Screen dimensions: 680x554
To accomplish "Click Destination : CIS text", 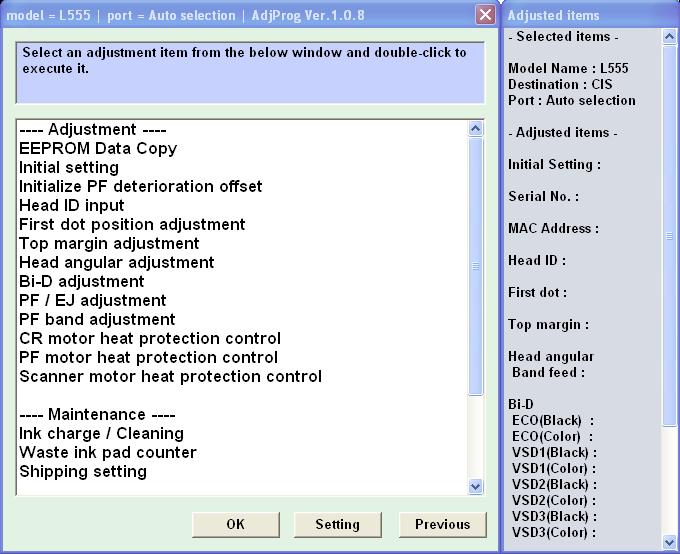I will point(560,84).
